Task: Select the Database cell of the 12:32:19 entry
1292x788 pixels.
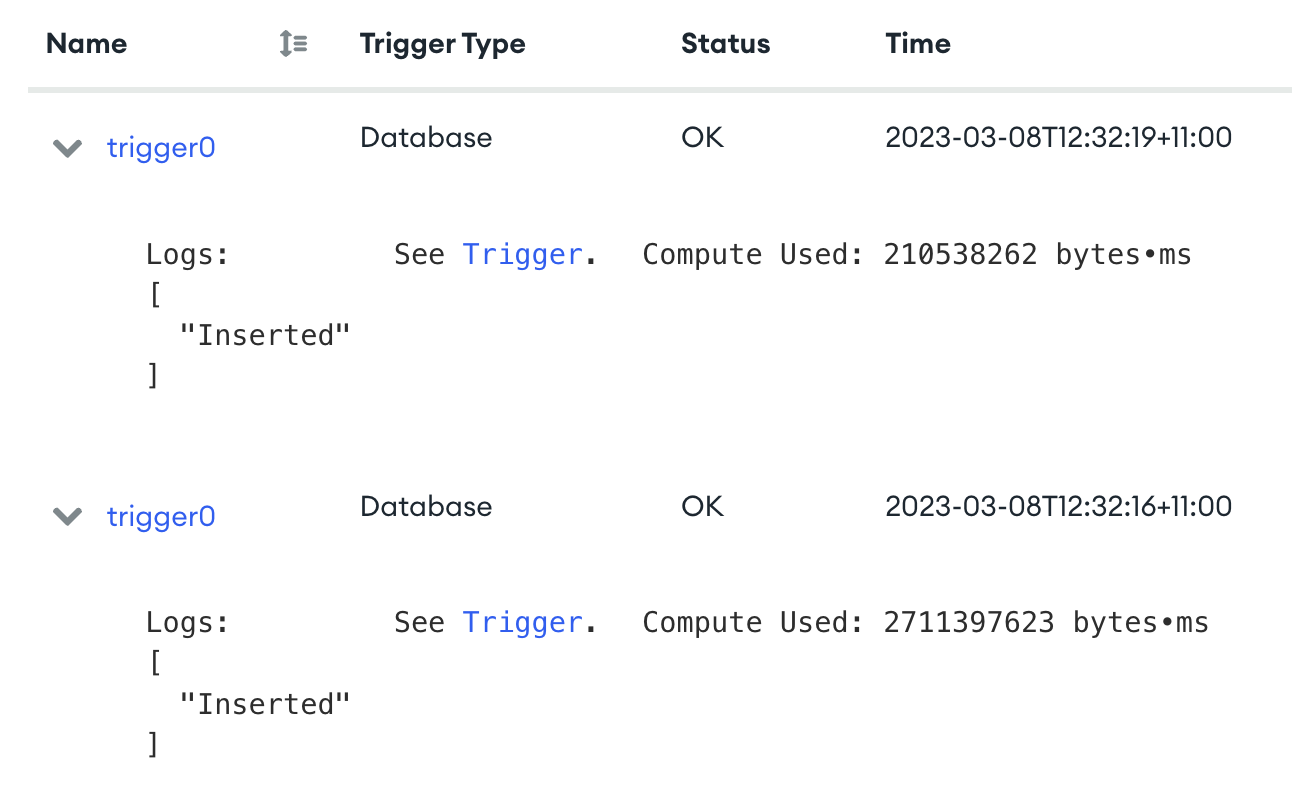Action: coord(426,138)
